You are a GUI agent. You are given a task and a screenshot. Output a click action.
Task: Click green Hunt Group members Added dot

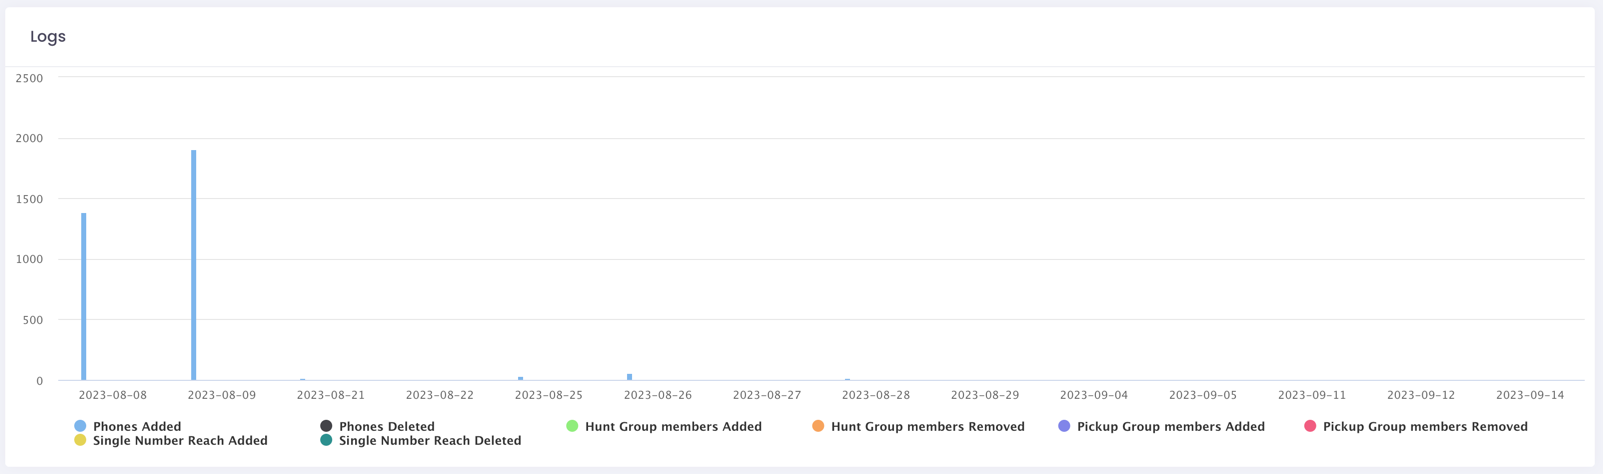point(572,426)
